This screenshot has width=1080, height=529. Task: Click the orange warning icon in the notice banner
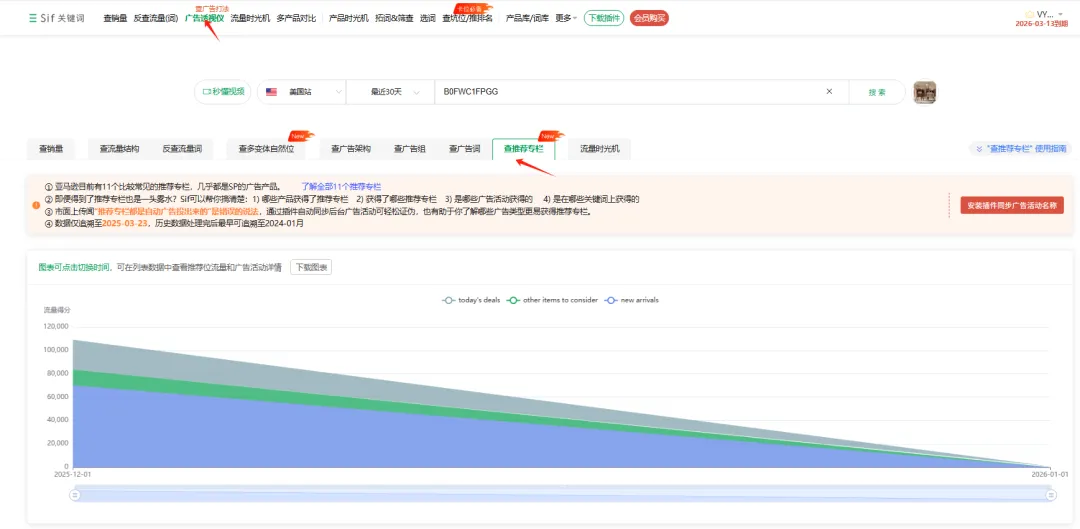[x=37, y=205]
